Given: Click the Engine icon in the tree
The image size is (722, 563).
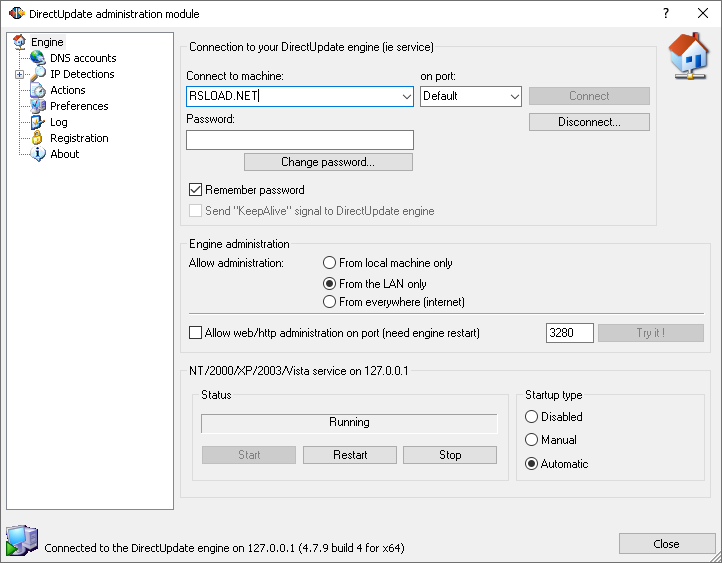Looking at the screenshot, I should tap(19, 42).
